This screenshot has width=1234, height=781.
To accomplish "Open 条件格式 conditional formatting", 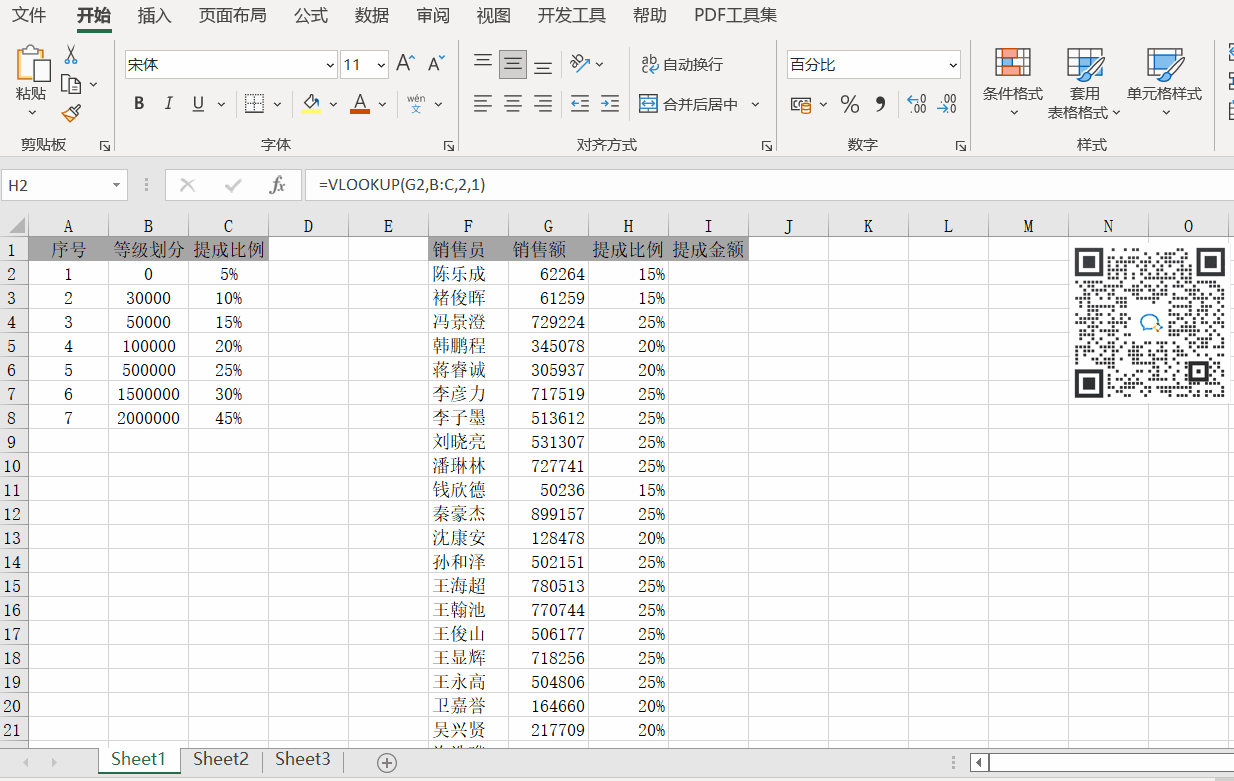I will click(x=1013, y=81).
